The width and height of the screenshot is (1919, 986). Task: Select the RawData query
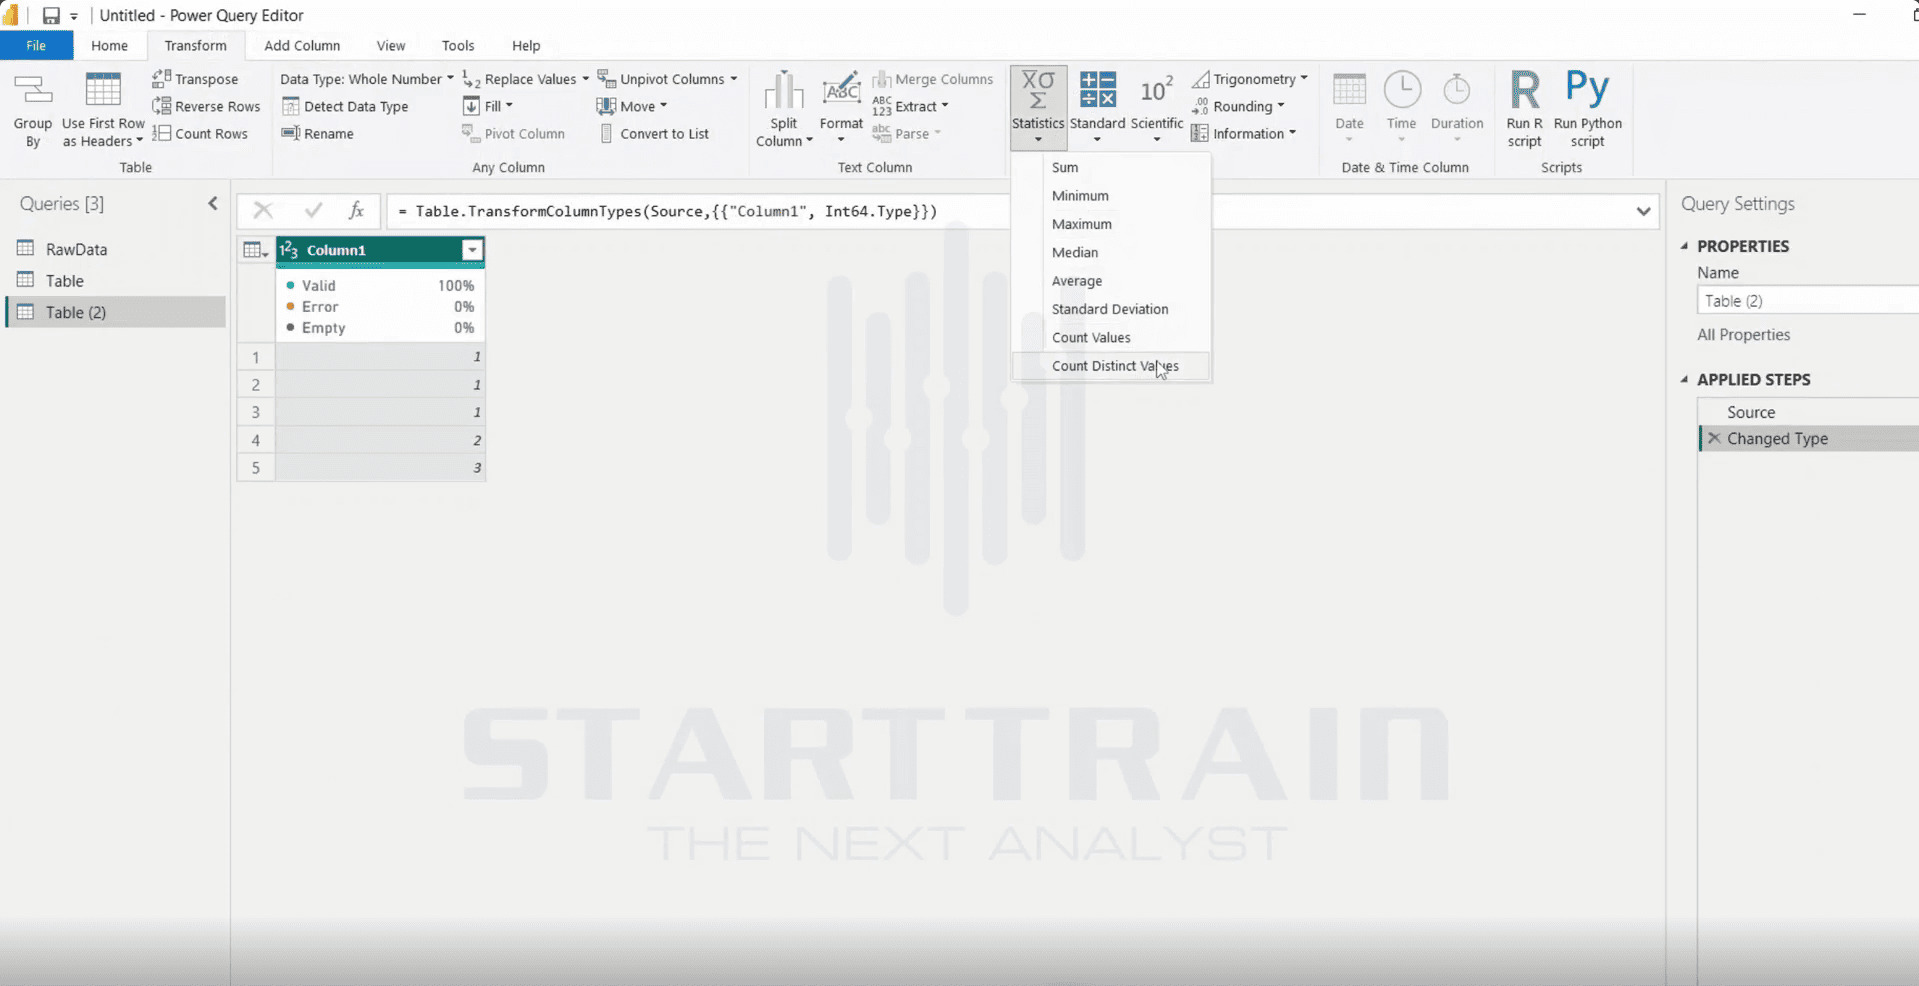115,249
